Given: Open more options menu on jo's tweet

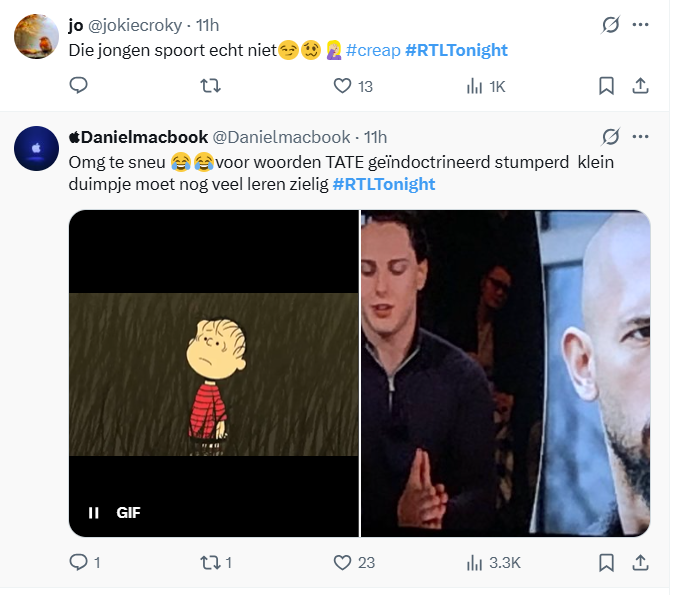Looking at the screenshot, I should point(641,24).
